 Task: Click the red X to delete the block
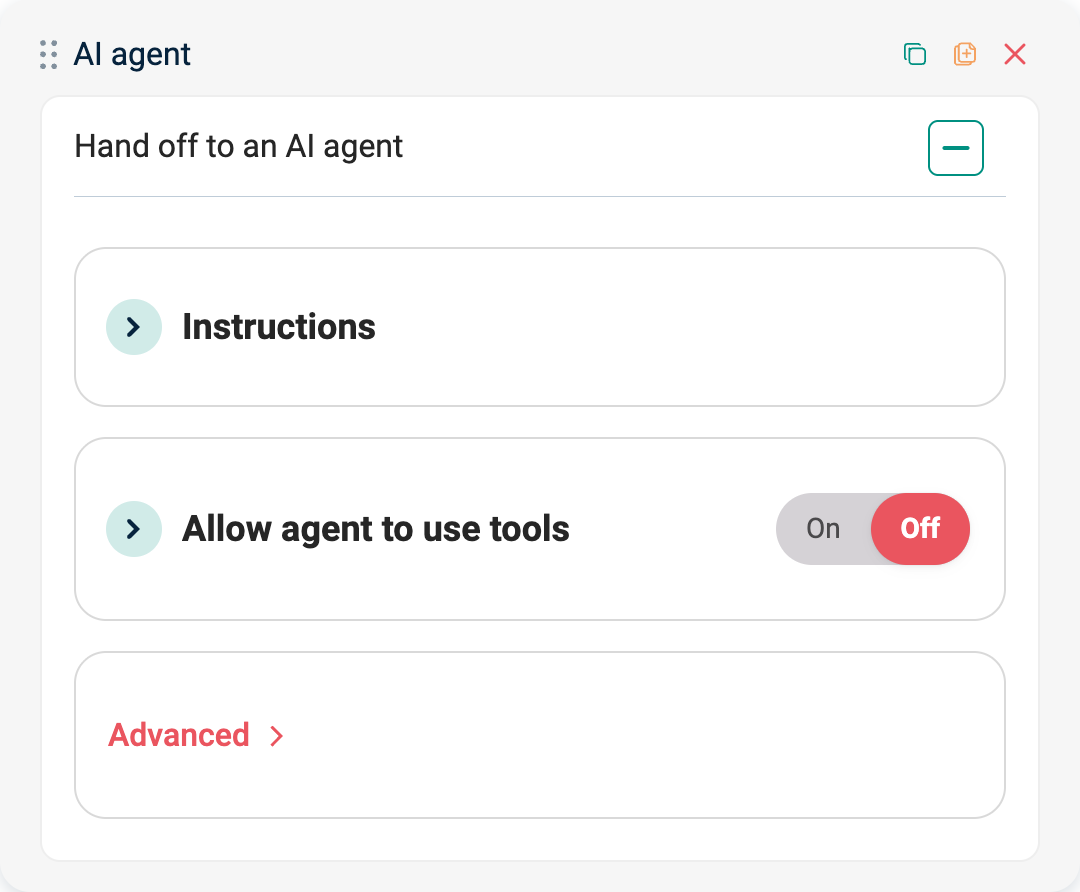pyautogui.click(x=1014, y=54)
